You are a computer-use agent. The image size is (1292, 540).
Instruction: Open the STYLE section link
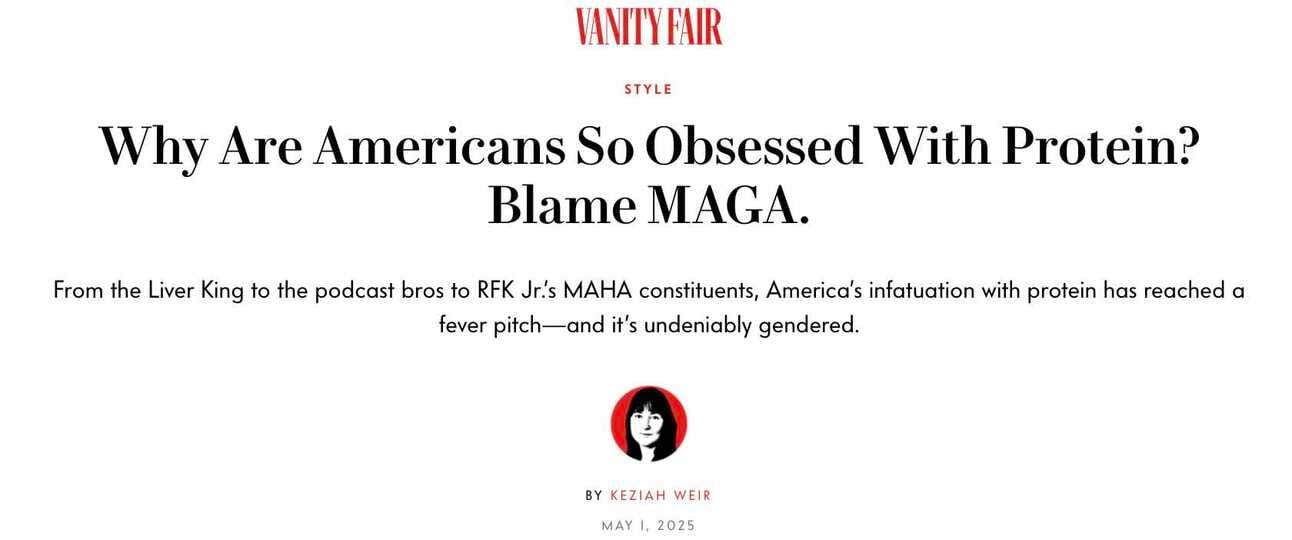tap(648, 89)
